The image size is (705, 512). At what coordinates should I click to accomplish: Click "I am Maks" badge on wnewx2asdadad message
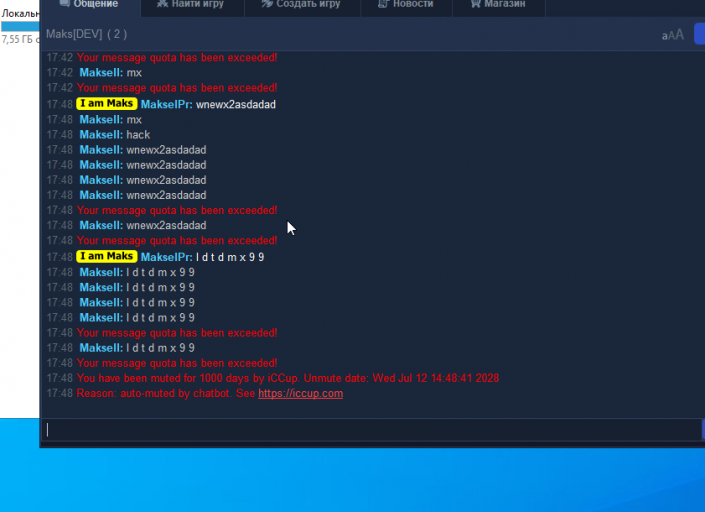click(x=107, y=104)
